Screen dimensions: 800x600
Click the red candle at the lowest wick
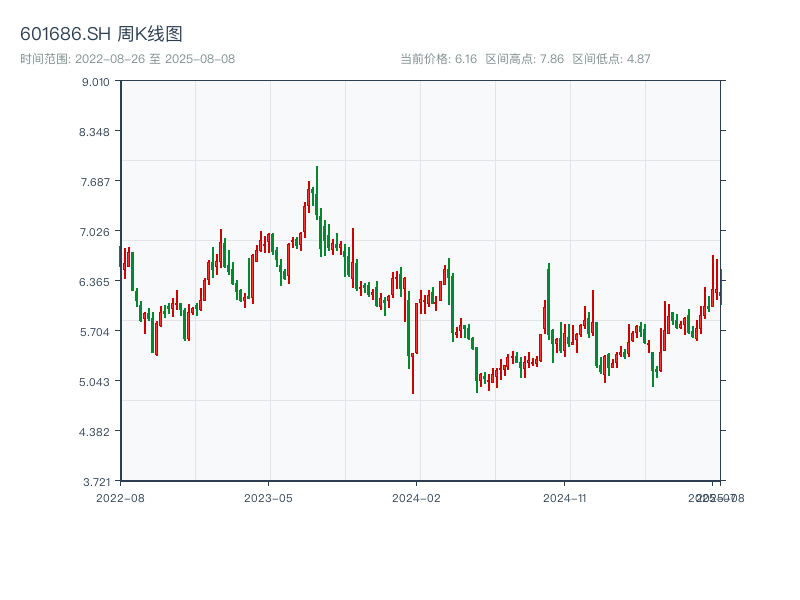click(413, 370)
